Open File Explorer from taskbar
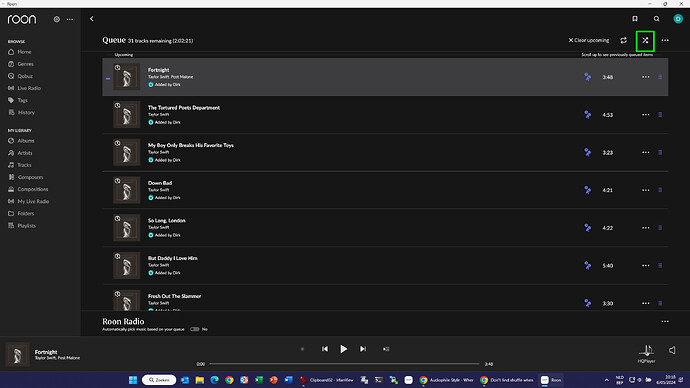The height and width of the screenshot is (388, 690). coord(200,380)
